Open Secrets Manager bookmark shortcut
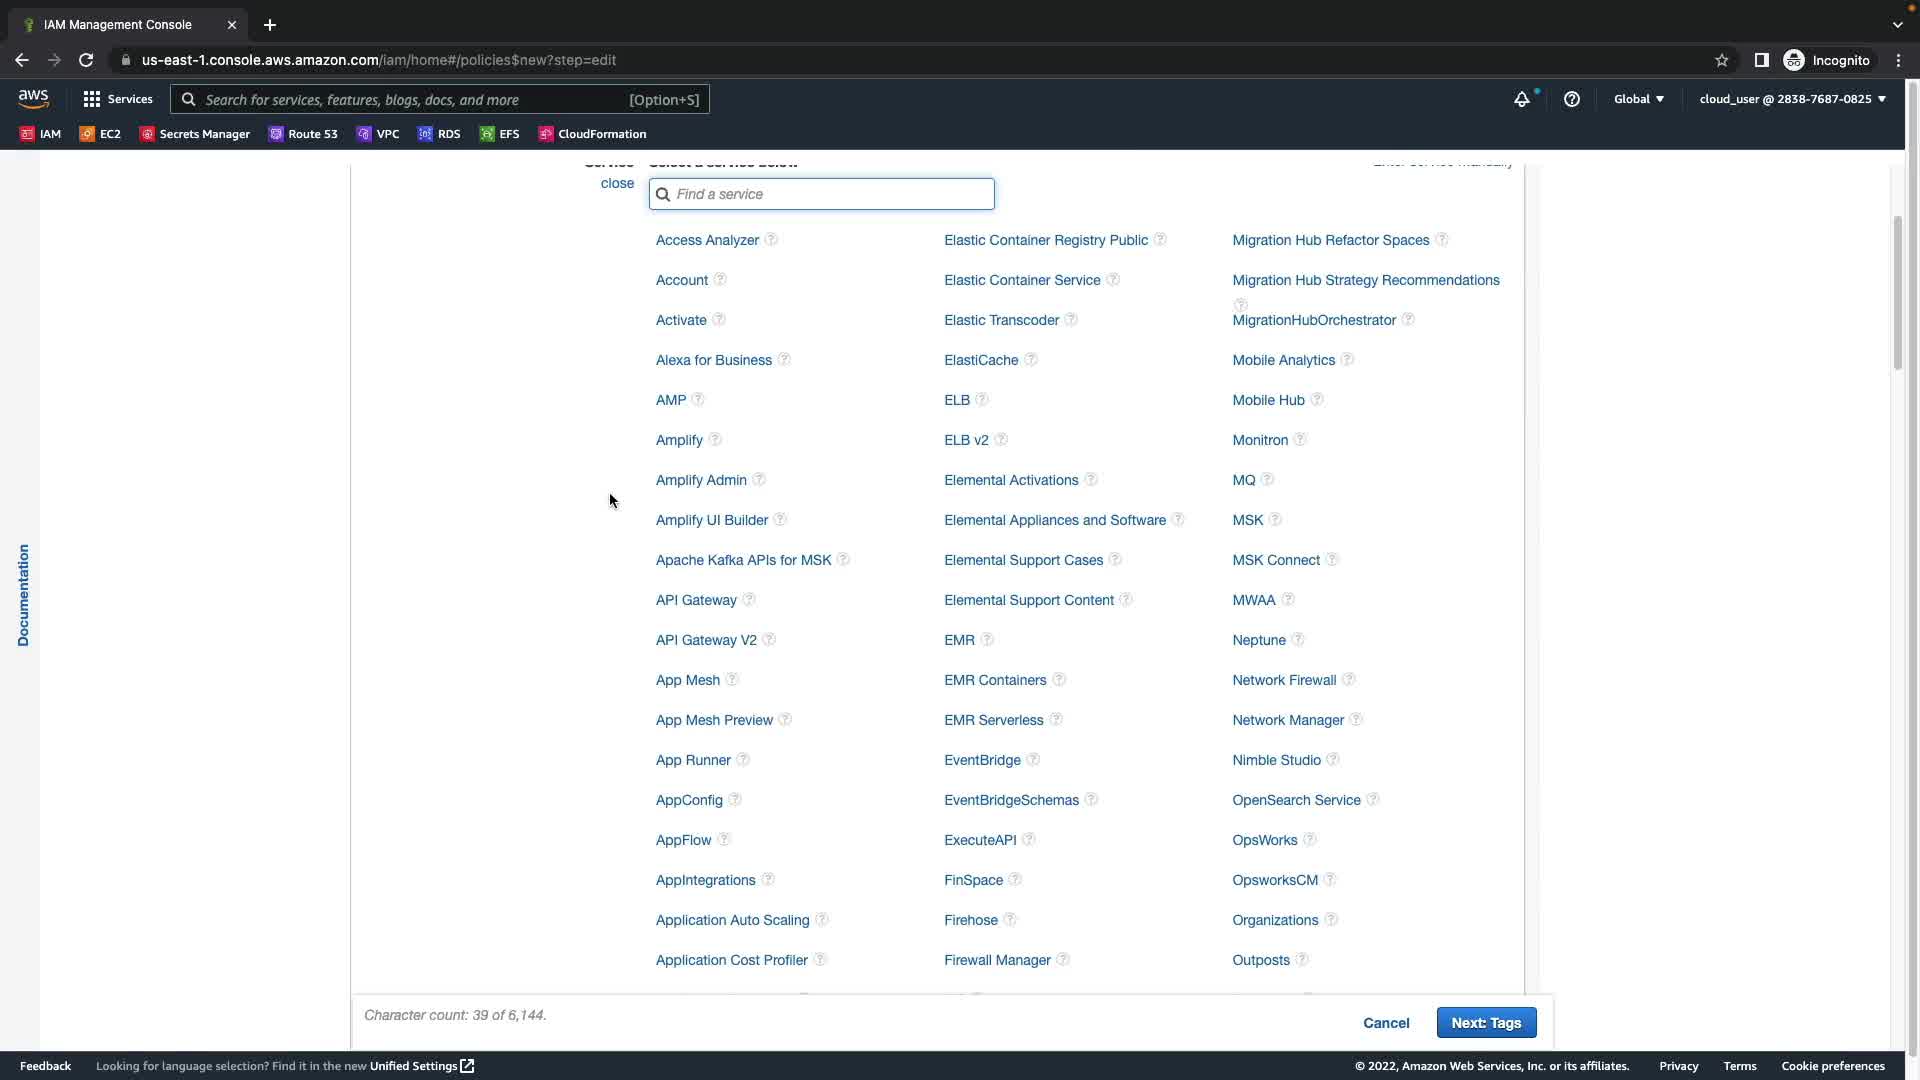The height and width of the screenshot is (1080, 1920). click(195, 134)
